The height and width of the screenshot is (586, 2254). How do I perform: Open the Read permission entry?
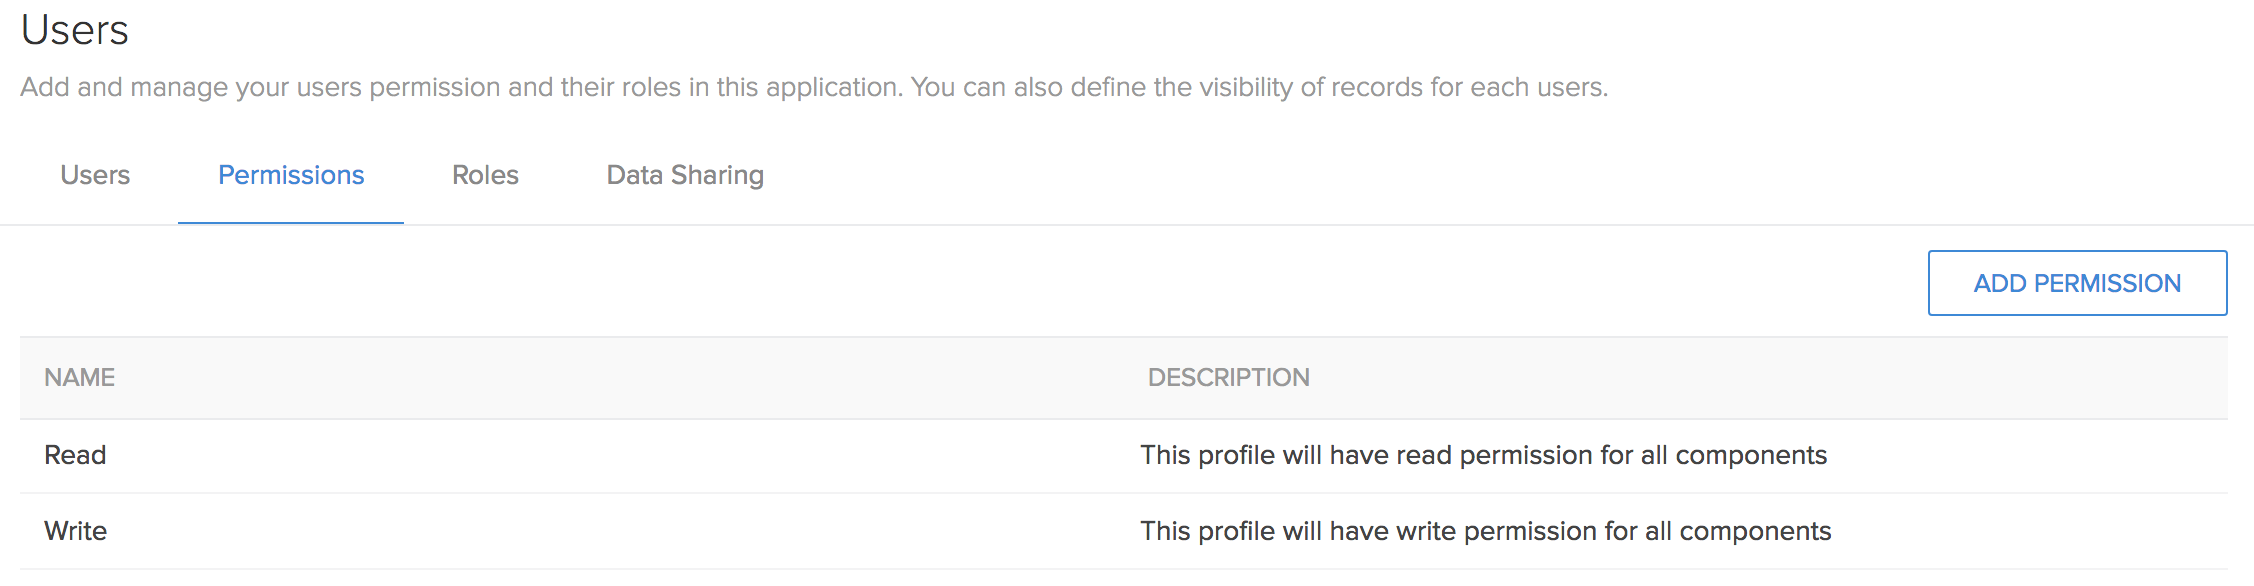coord(75,455)
